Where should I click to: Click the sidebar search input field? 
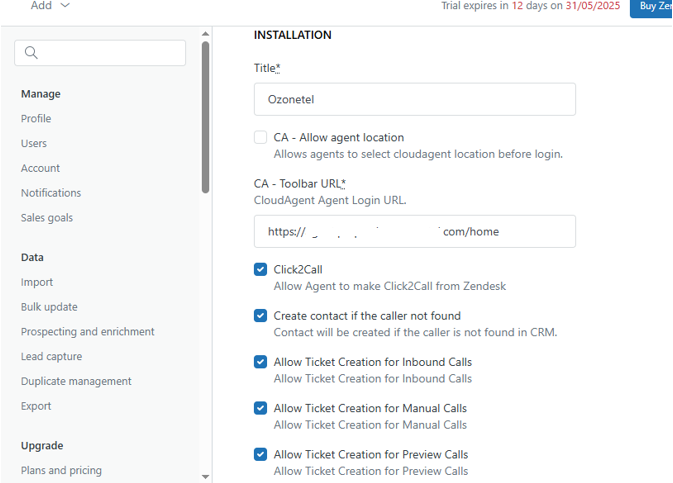(100, 53)
